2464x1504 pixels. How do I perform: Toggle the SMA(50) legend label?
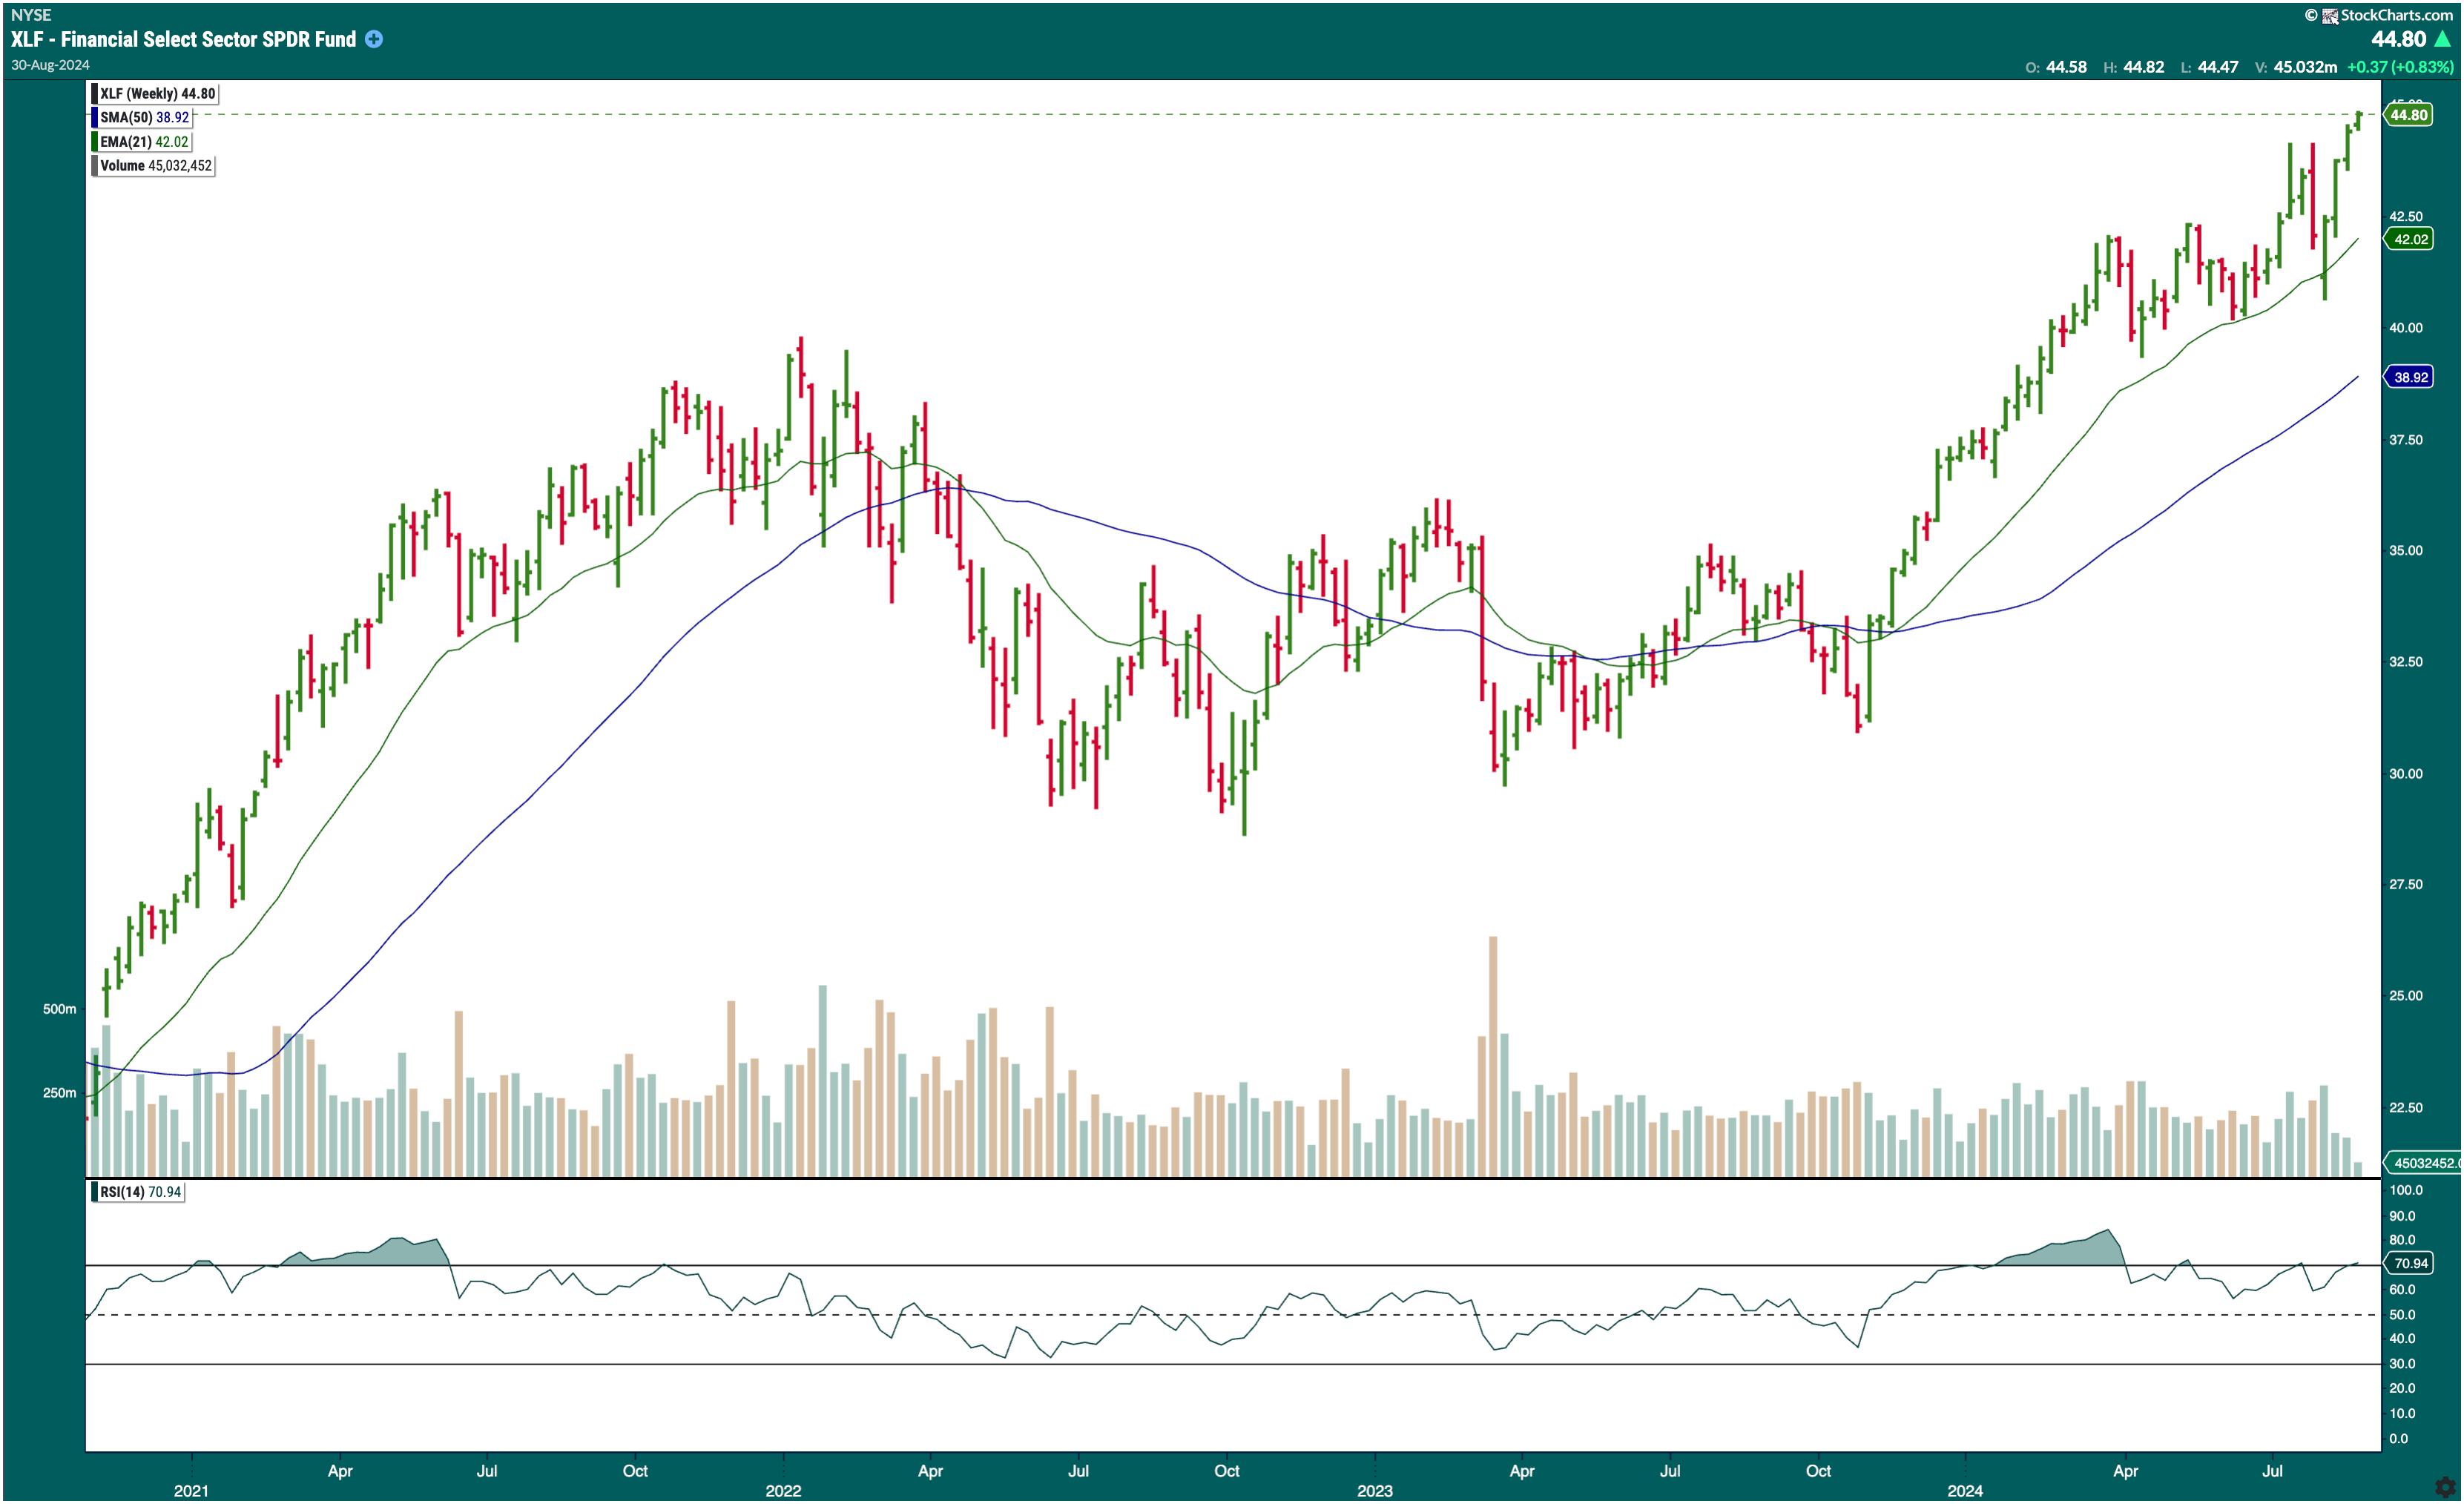(x=144, y=117)
